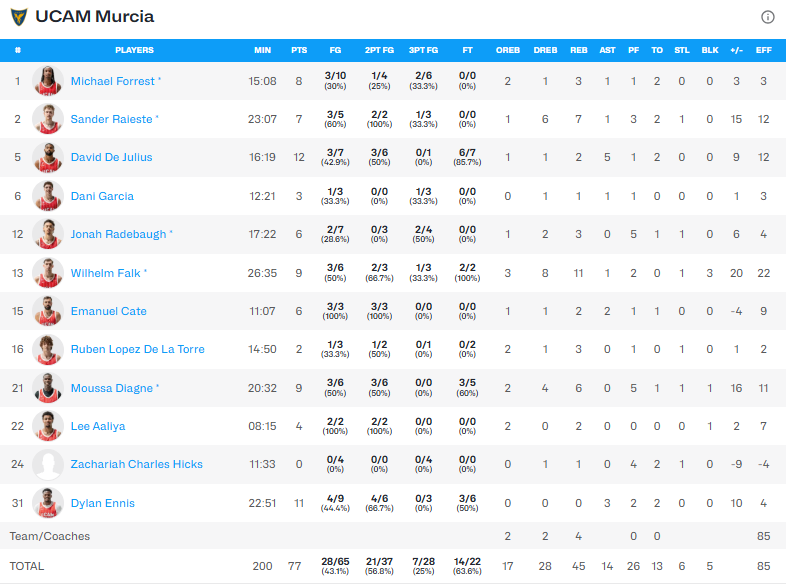Sort table by PTS column header

click(299, 50)
